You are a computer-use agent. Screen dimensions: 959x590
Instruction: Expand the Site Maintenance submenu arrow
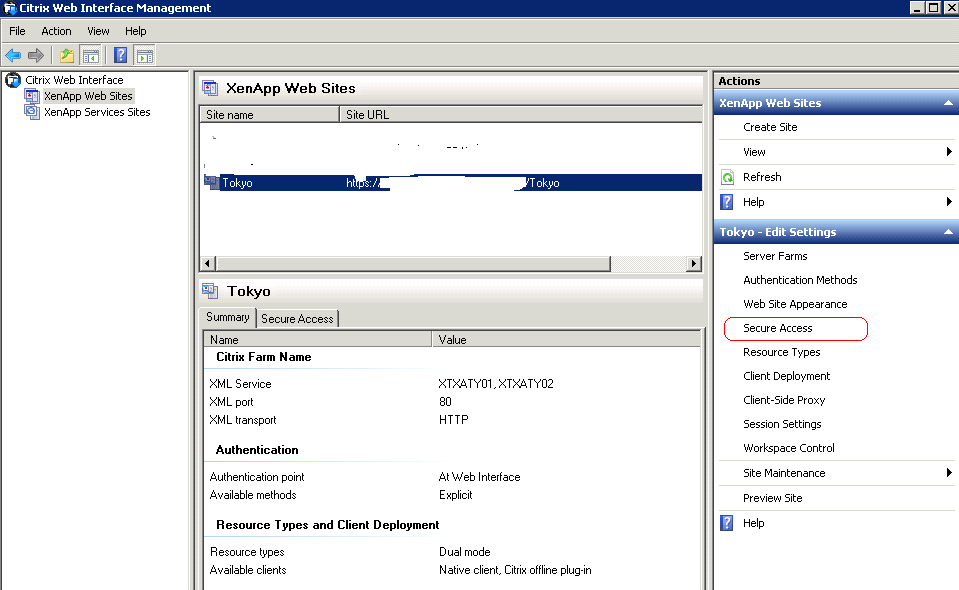pyautogui.click(x=949, y=473)
